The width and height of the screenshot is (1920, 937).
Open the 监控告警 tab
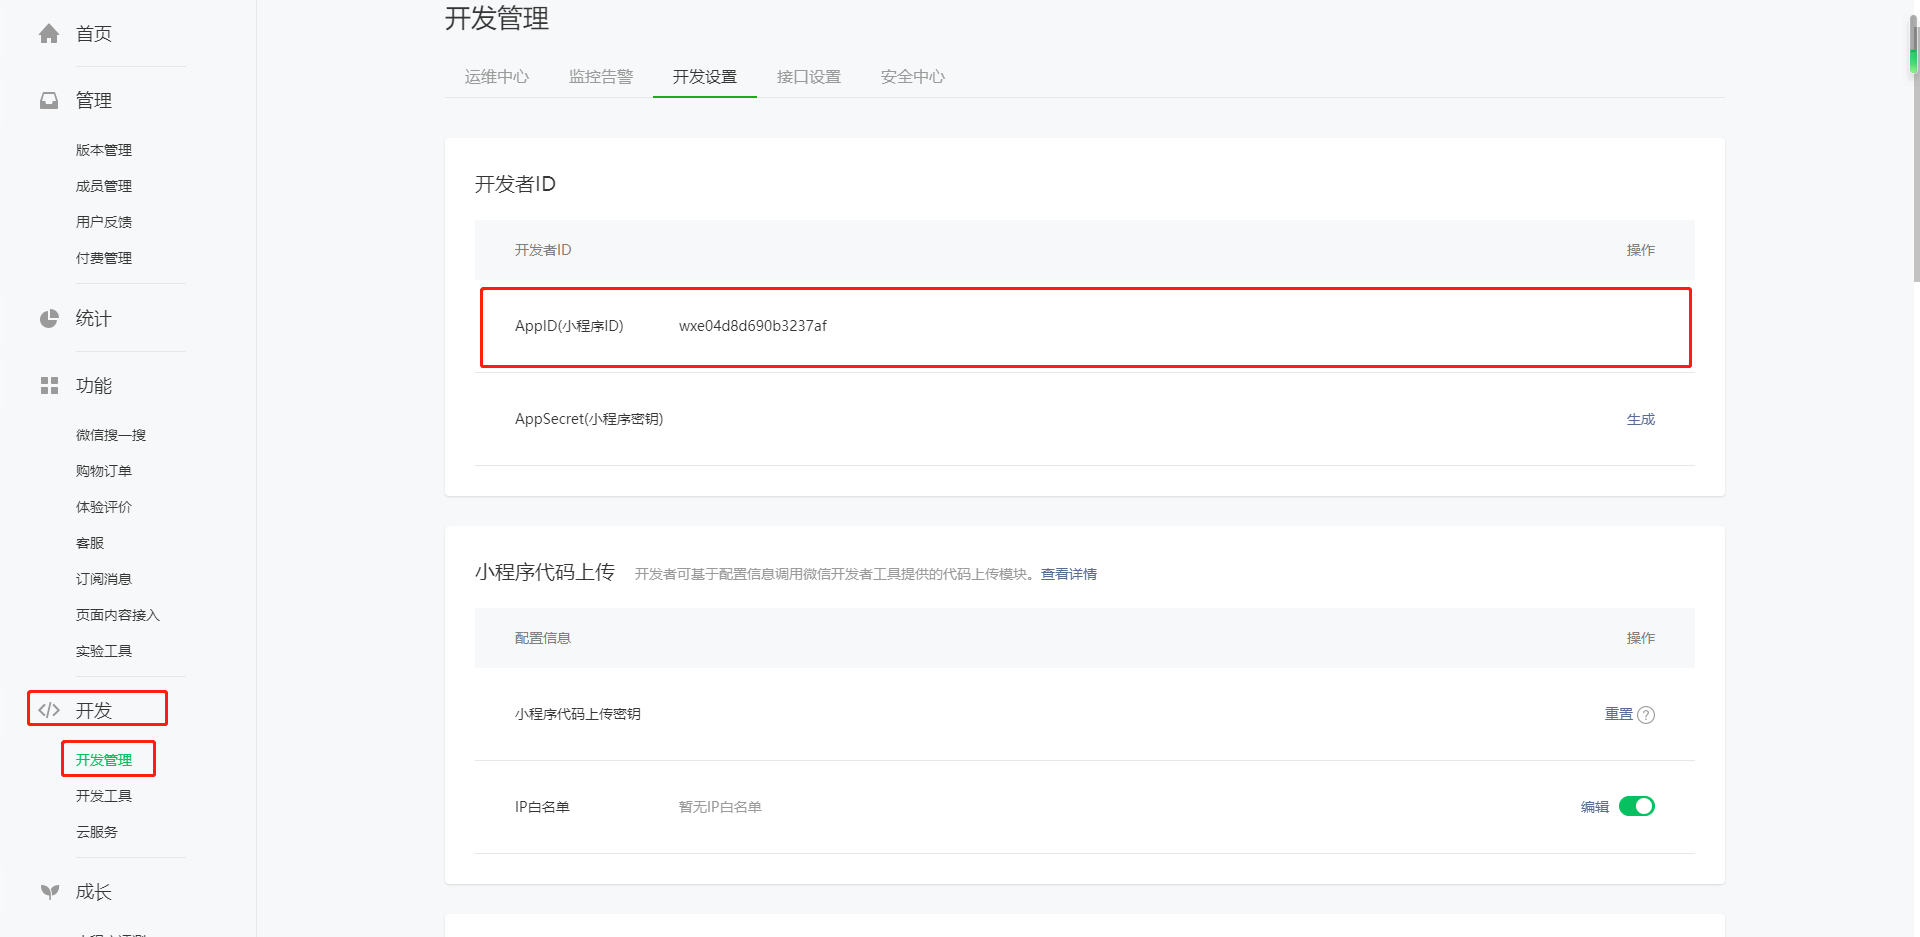click(x=600, y=77)
